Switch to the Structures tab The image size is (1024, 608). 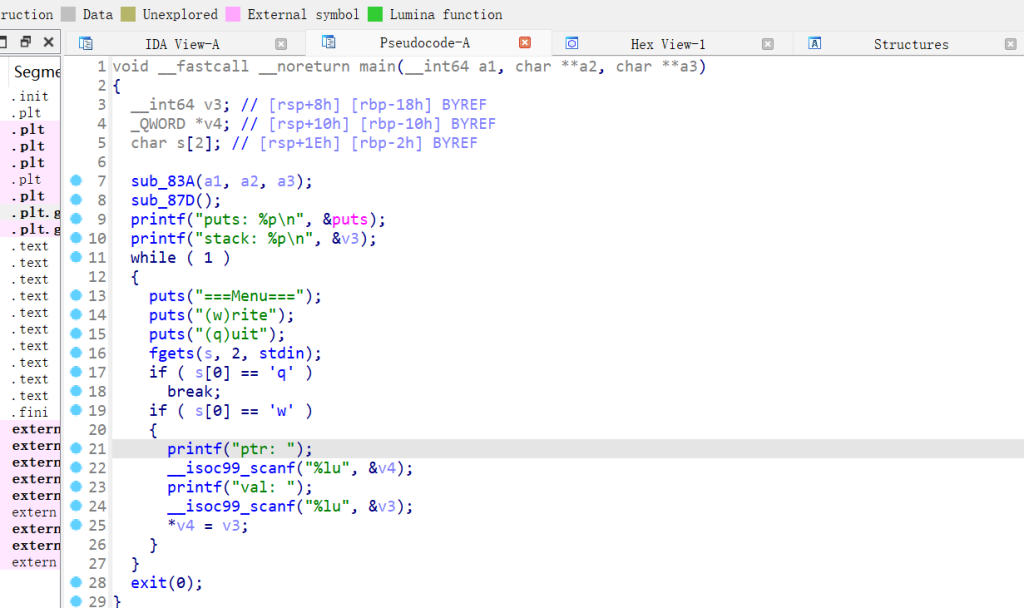point(910,44)
